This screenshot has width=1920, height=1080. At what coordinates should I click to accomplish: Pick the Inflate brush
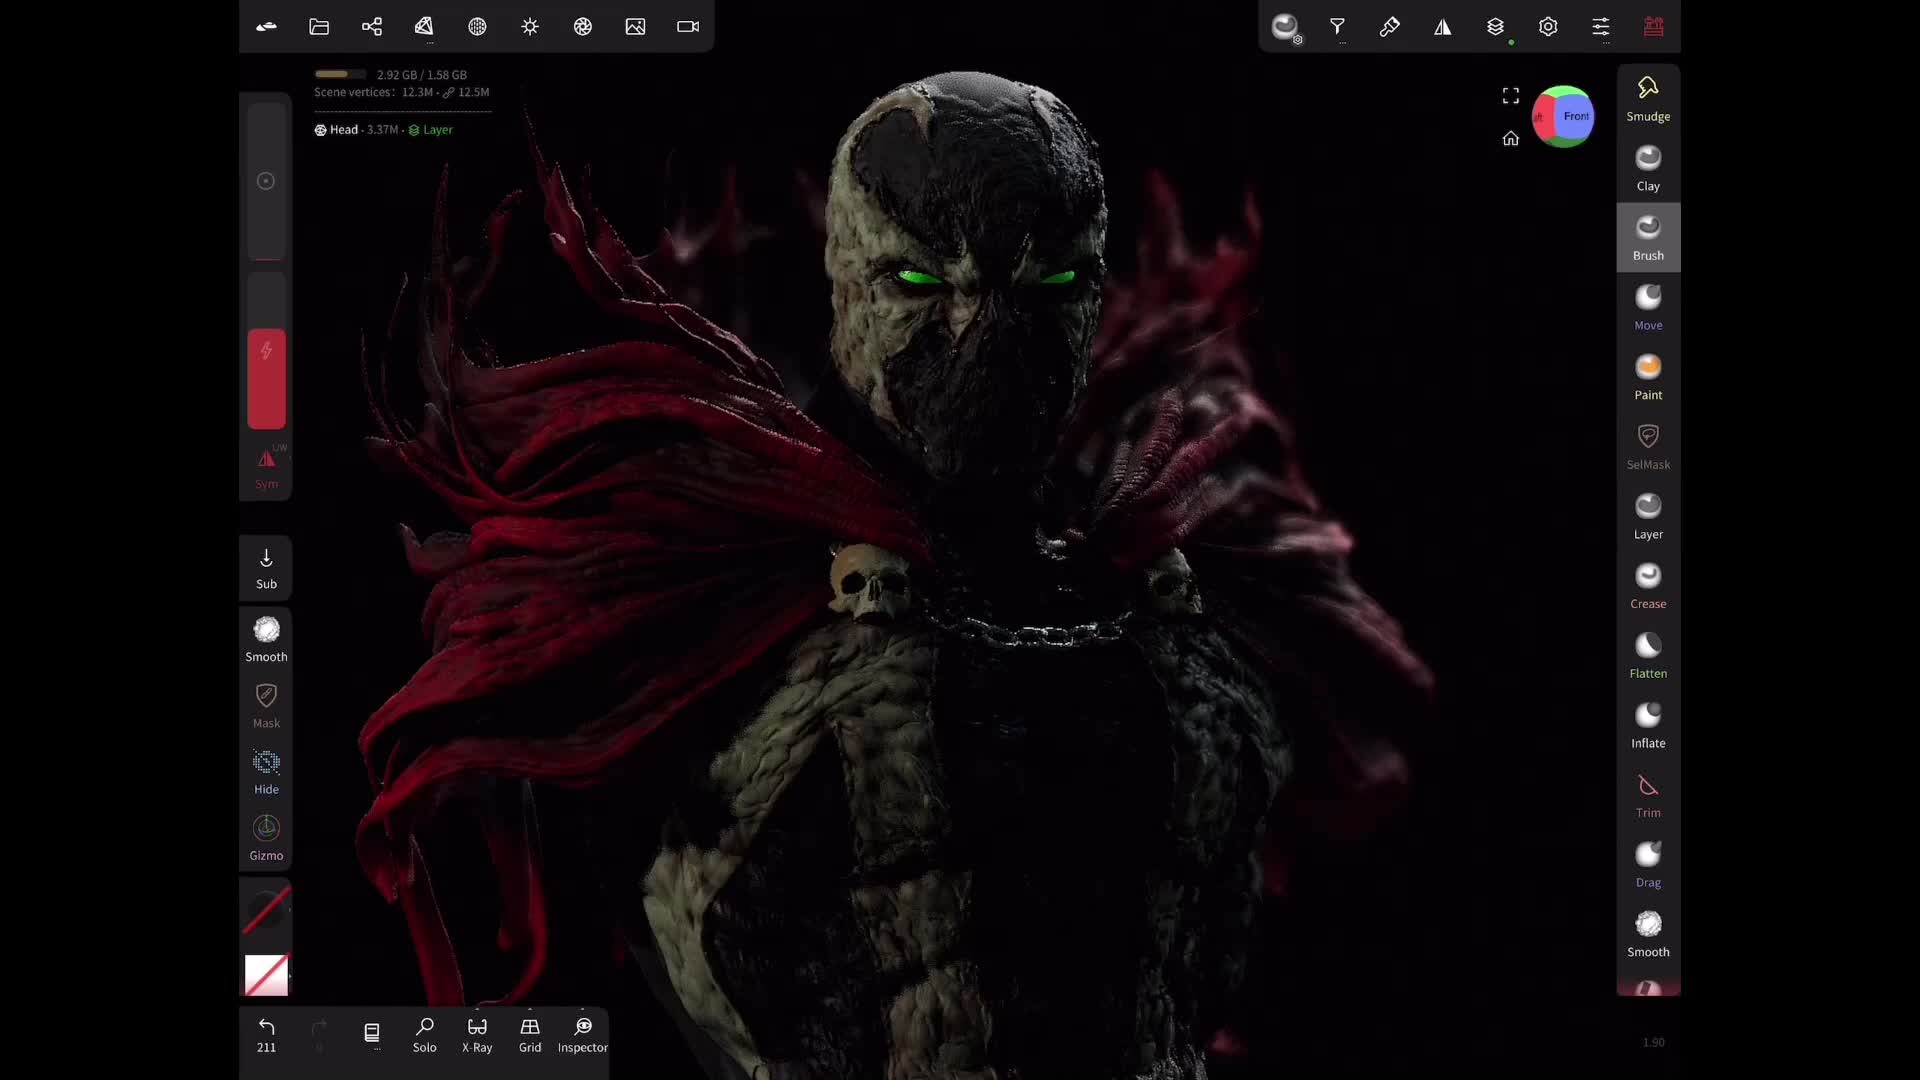[1647, 723]
